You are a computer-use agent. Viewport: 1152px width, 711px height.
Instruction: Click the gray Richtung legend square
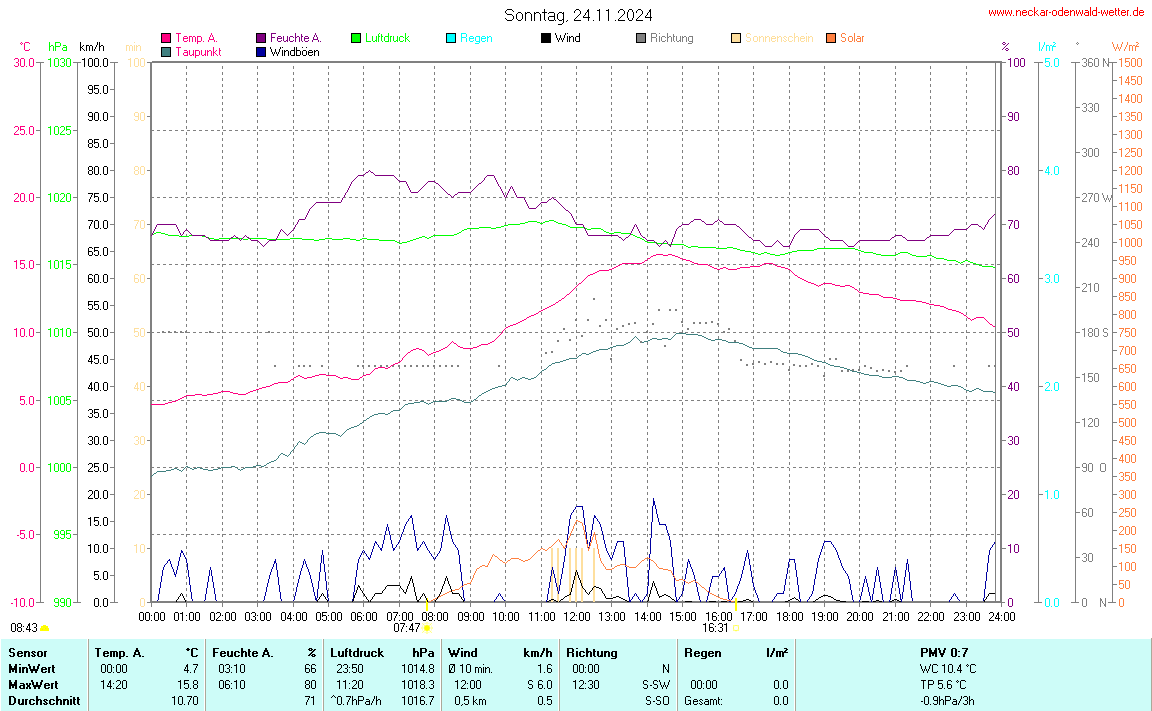coord(640,38)
